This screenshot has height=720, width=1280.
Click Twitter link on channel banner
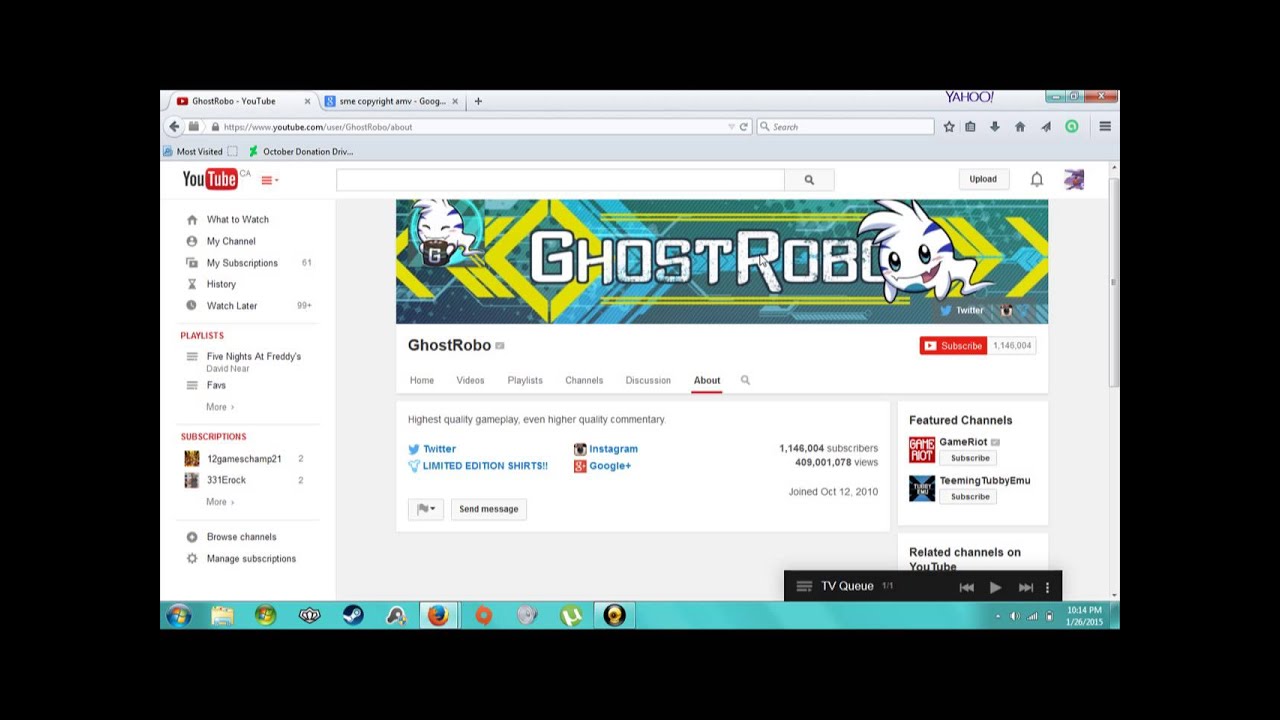click(962, 310)
